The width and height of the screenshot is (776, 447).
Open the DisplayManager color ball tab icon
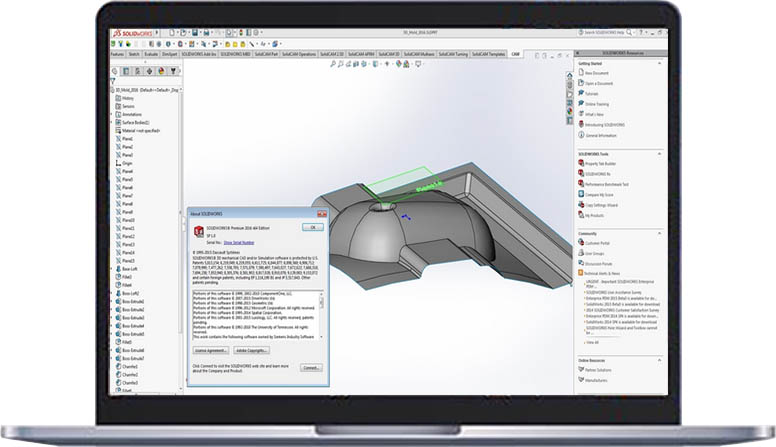coord(161,71)
